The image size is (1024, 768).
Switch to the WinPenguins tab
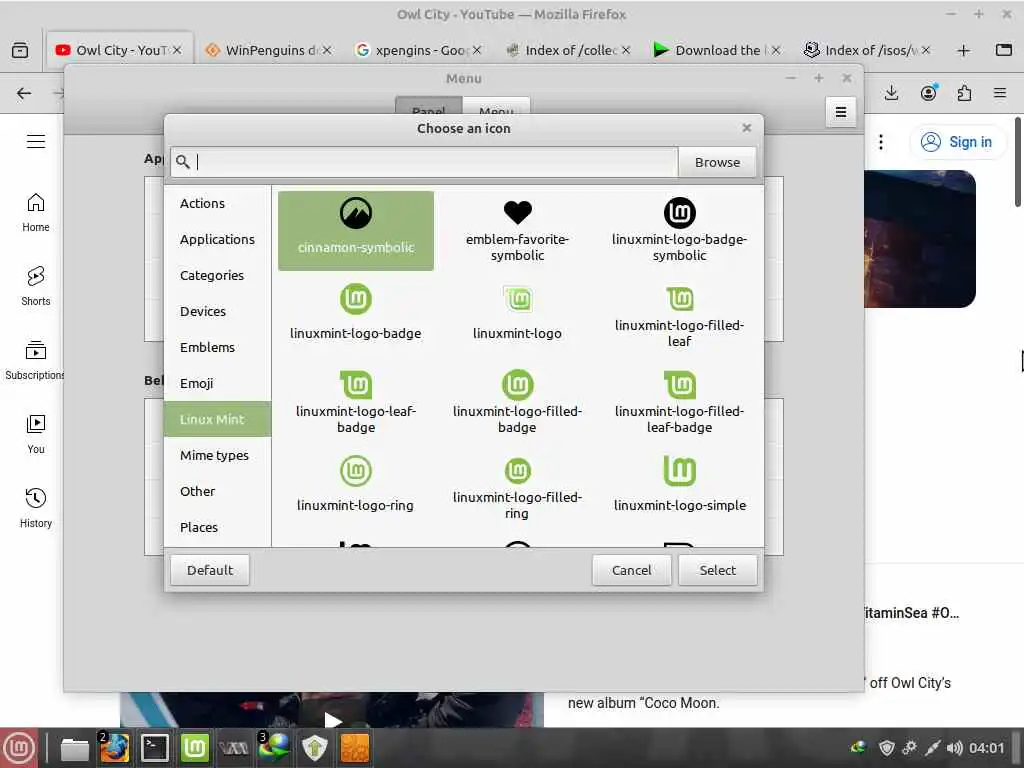coord(268,50)
